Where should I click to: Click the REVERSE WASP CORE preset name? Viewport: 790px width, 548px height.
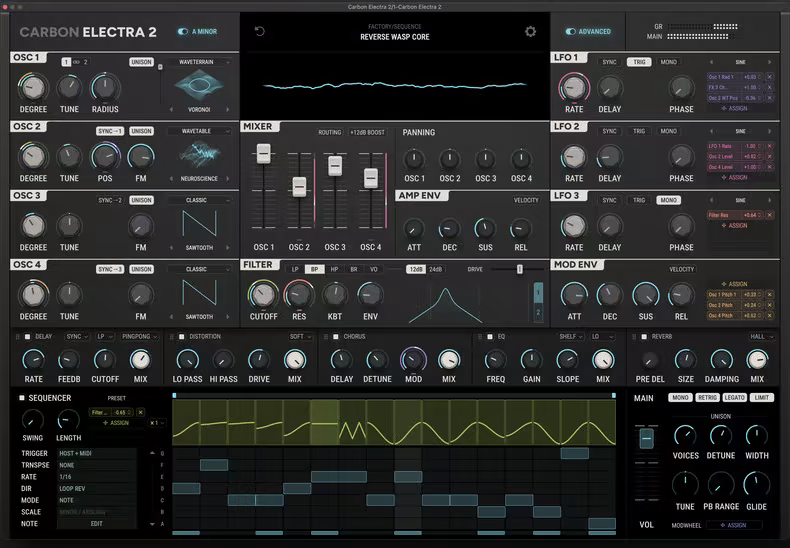pyautogui.click(x=394, y=37)
